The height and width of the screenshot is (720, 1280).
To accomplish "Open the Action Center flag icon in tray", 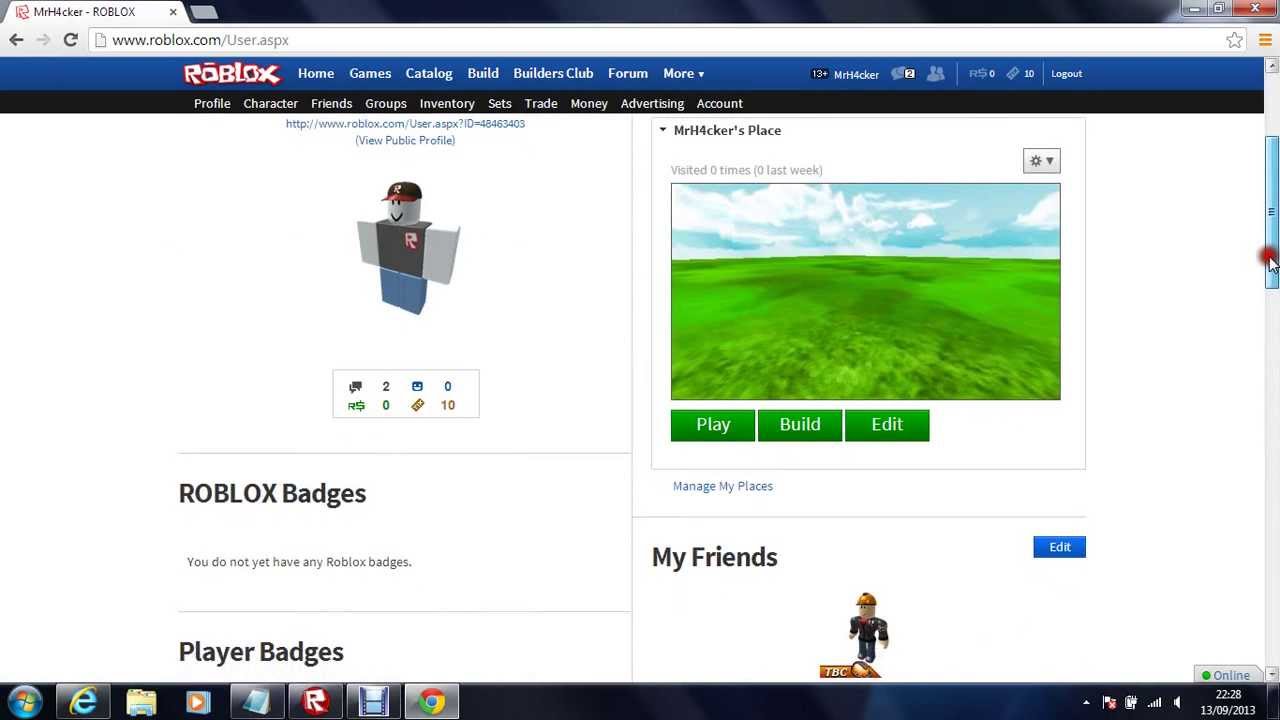I will 1109,702.
